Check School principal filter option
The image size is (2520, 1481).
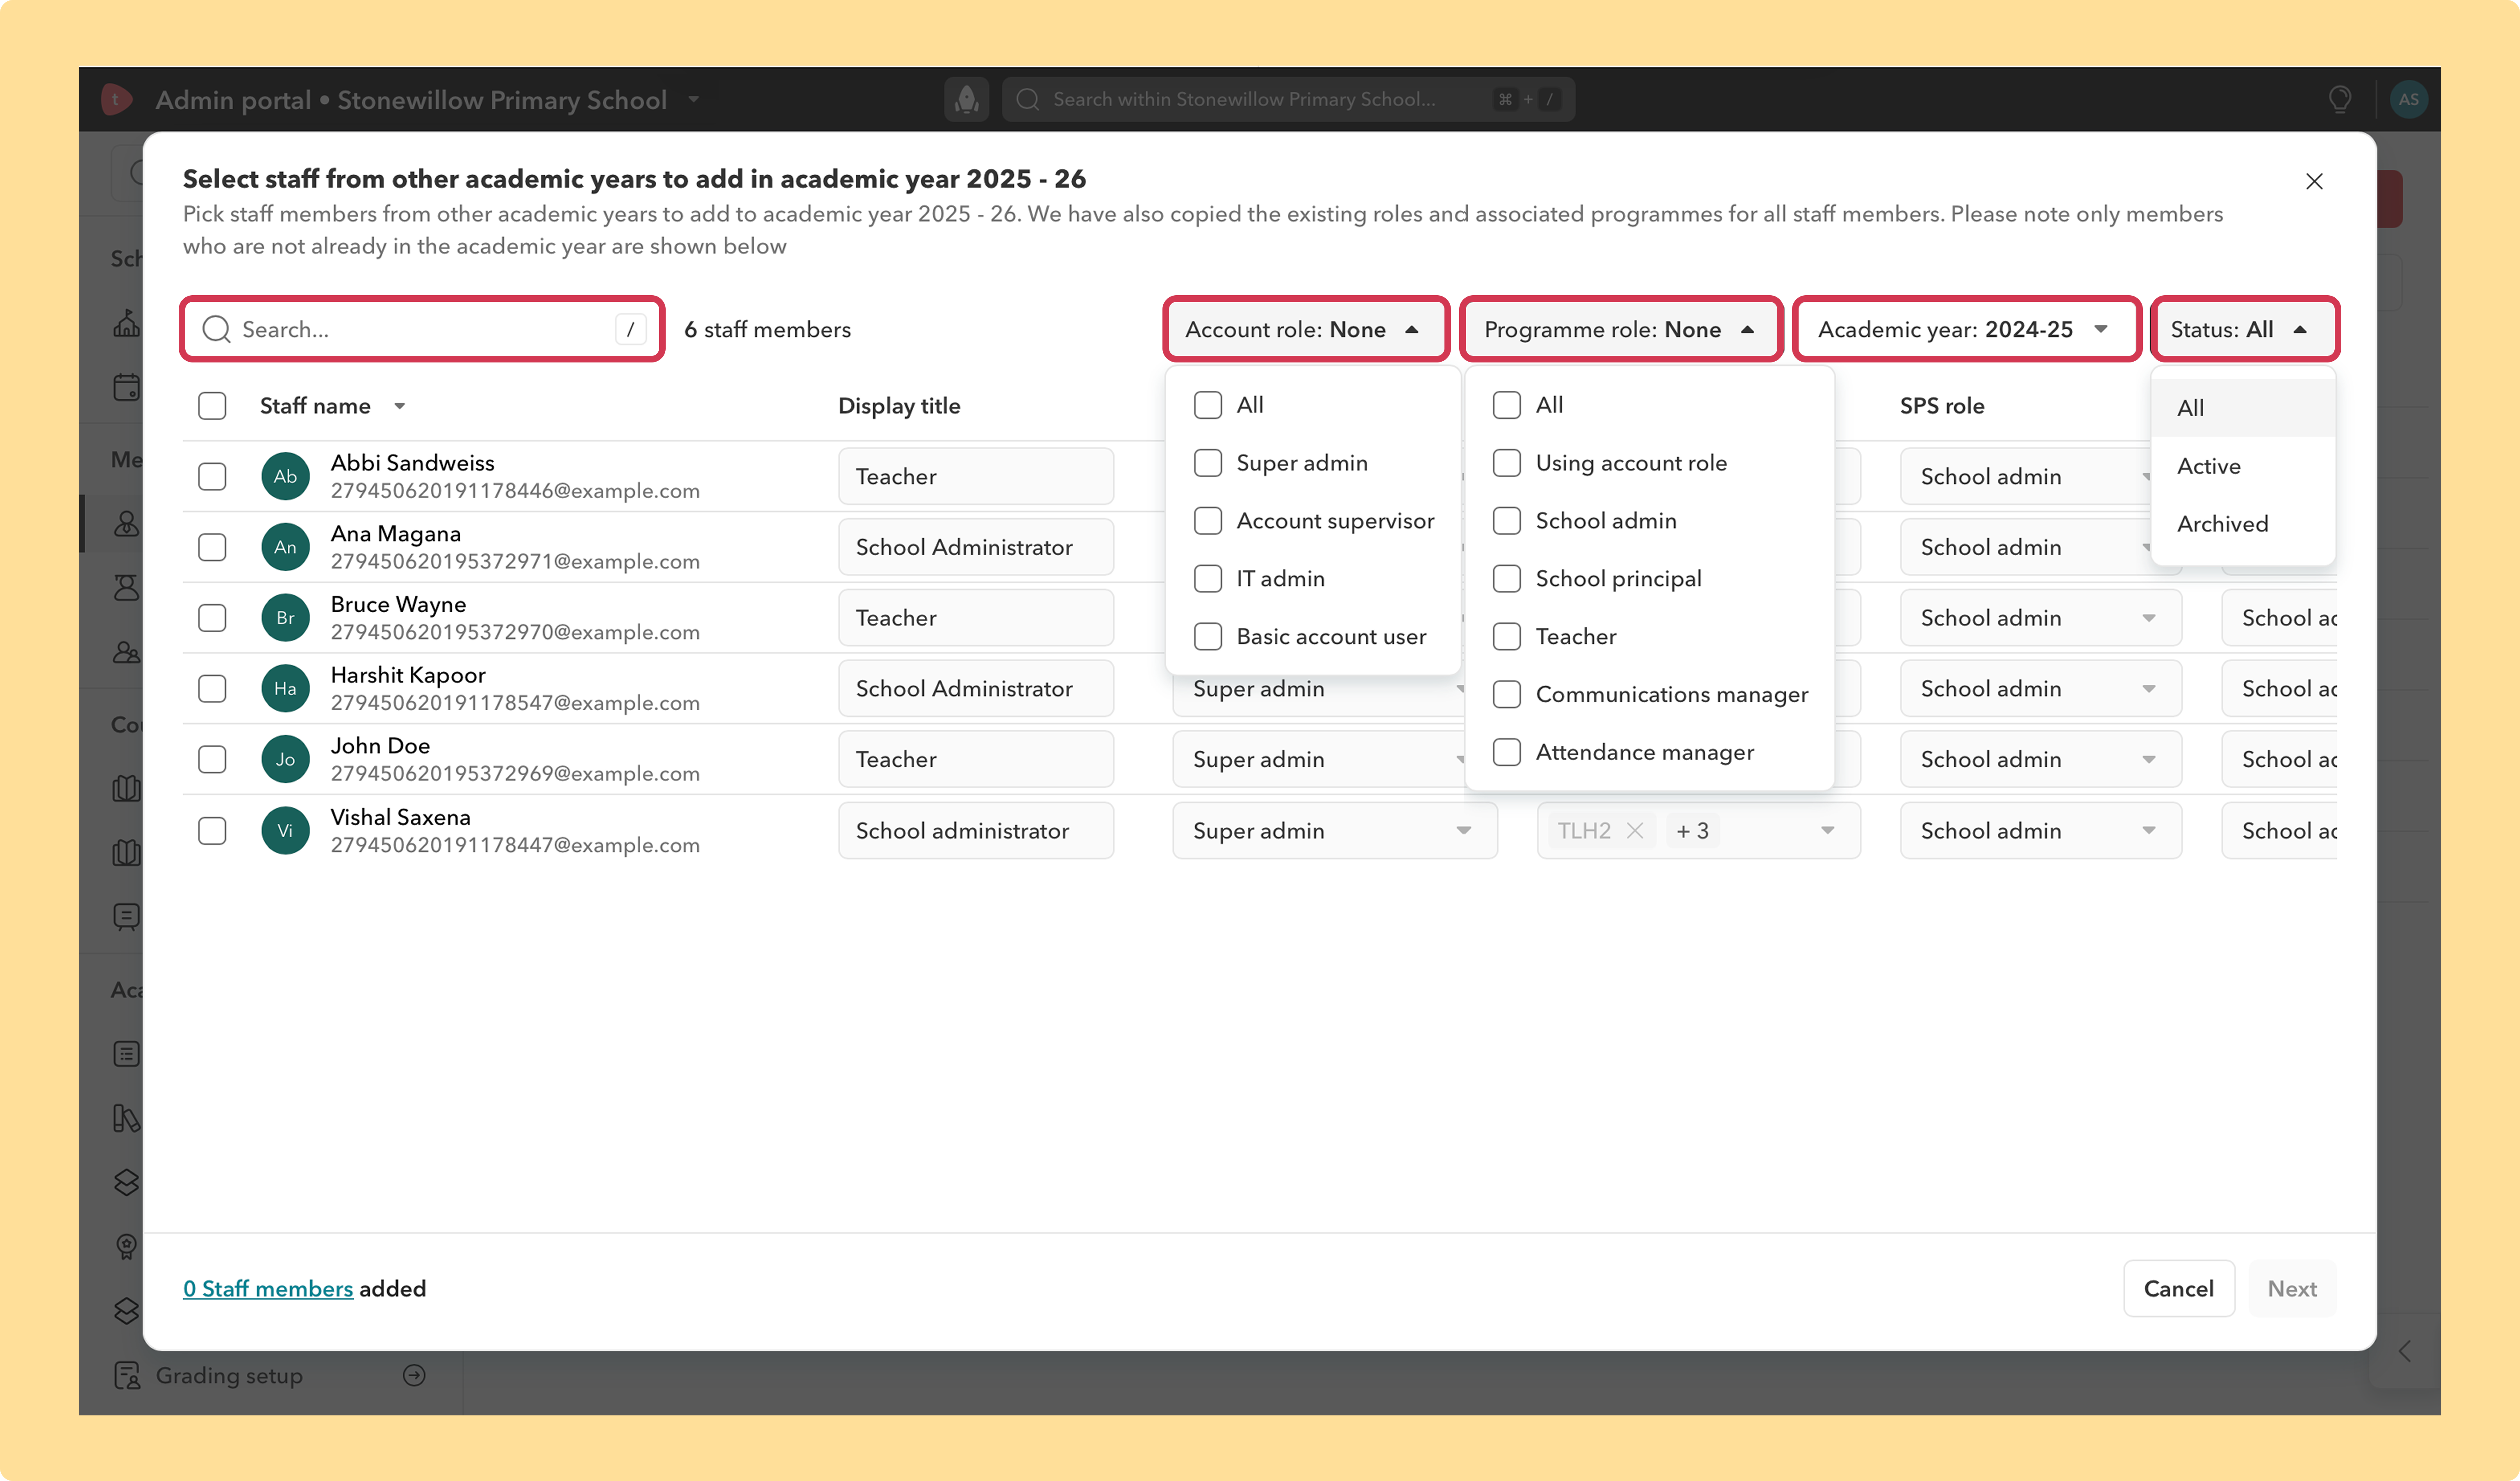coord(1507,578)
